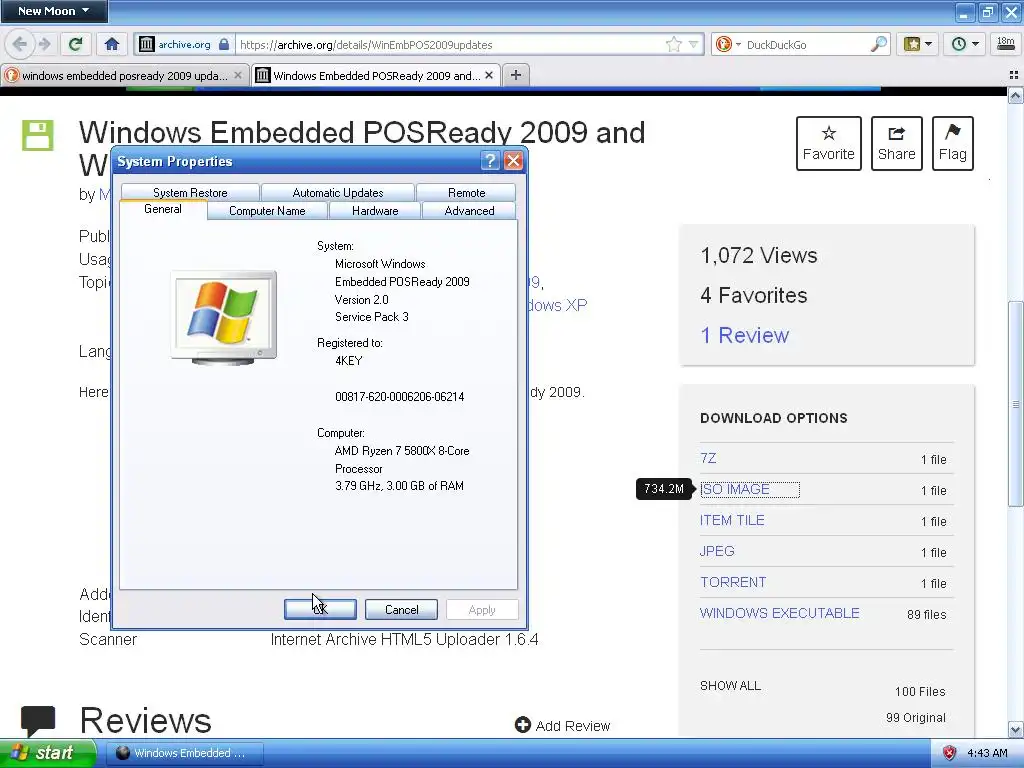Open the home page via house icon
1024x768 pixels.
tap(112, 44)
